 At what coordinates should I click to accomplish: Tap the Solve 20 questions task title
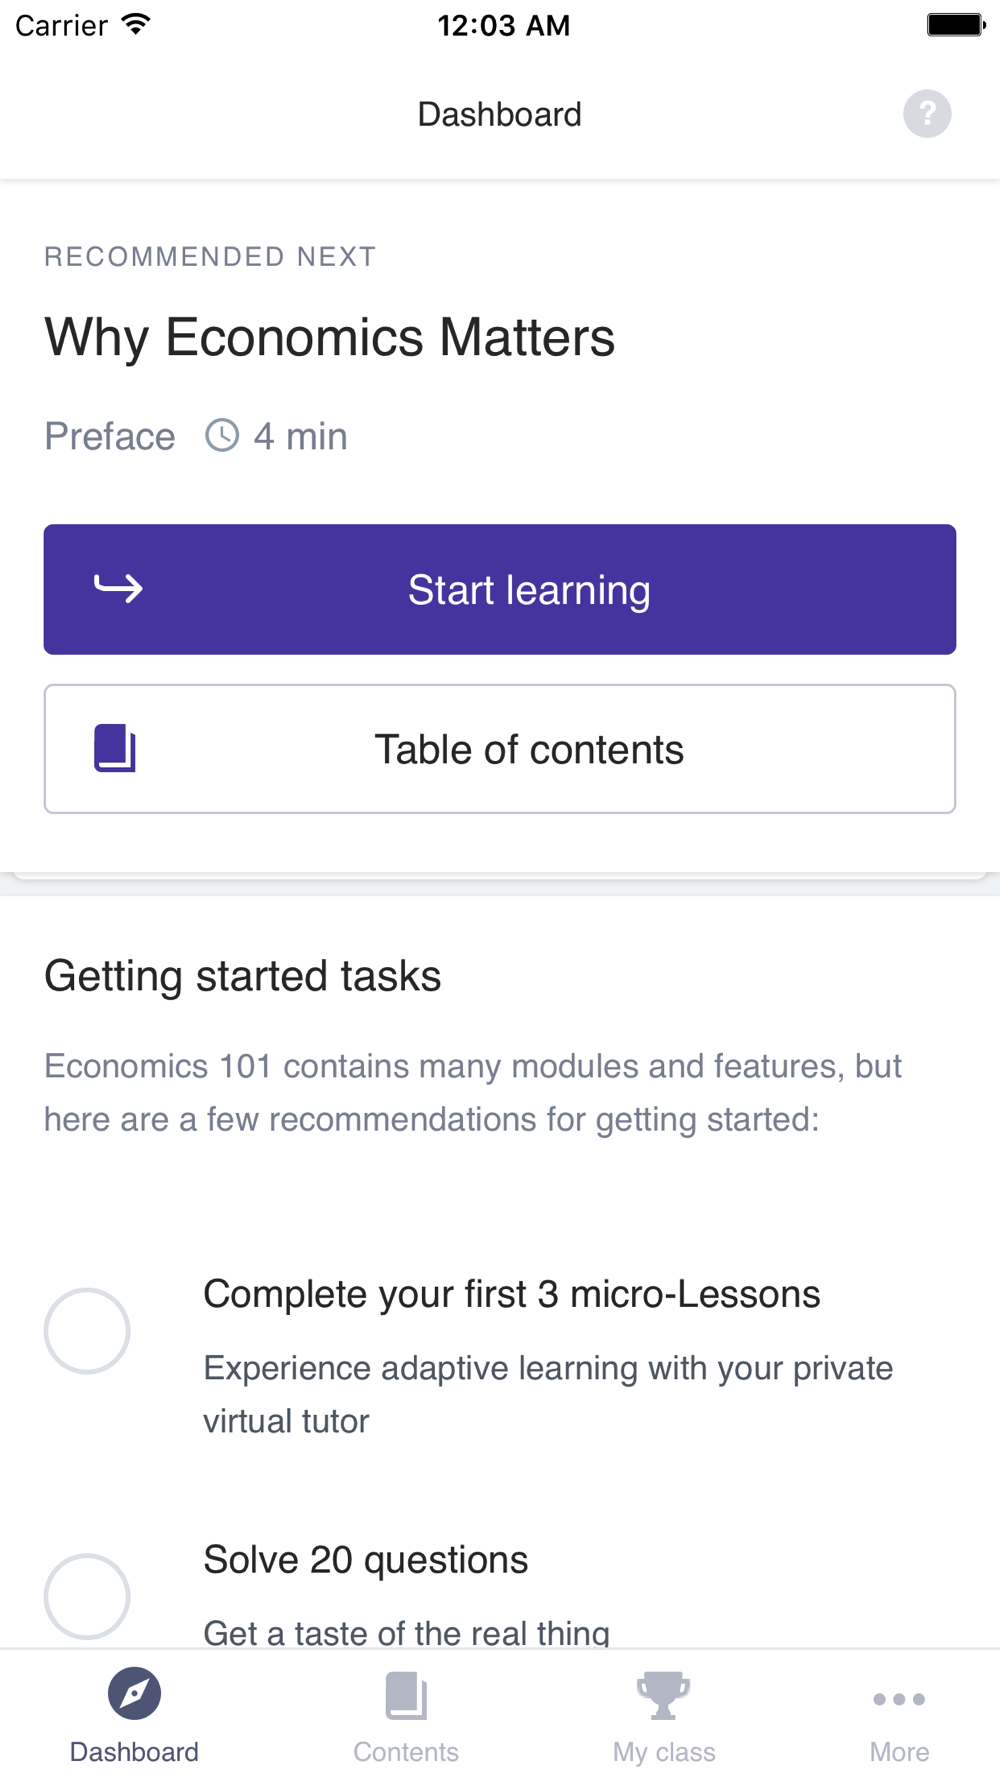pyautogui.click(x=366, y=1560)
